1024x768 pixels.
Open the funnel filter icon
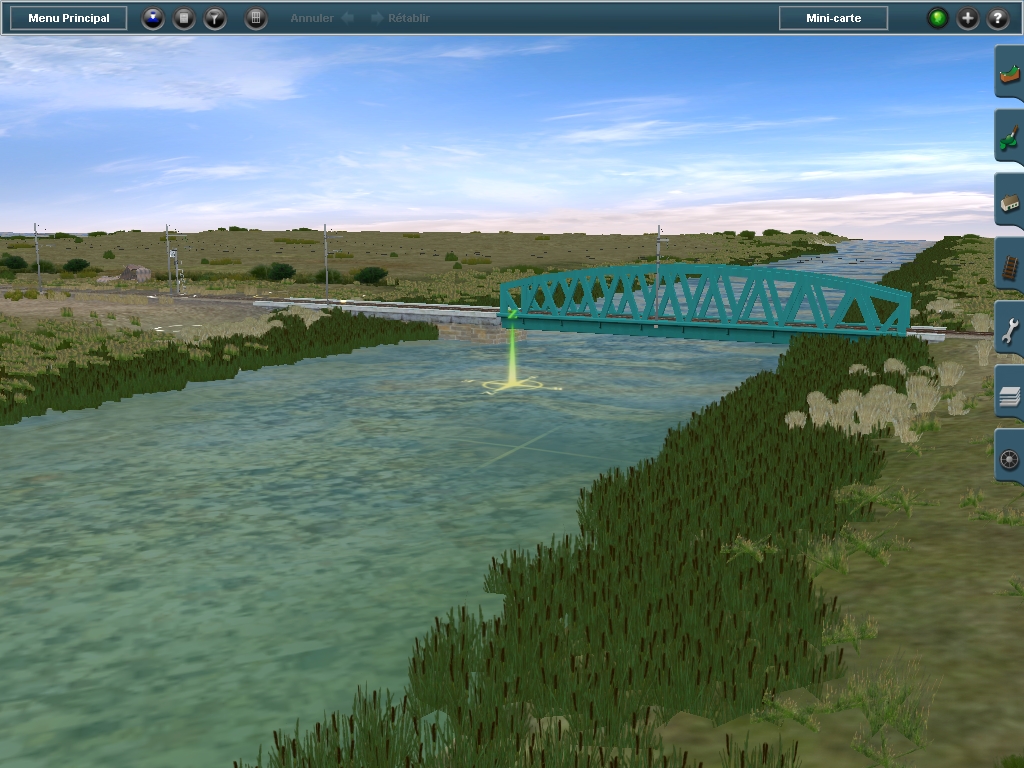[x=215, y=18]
